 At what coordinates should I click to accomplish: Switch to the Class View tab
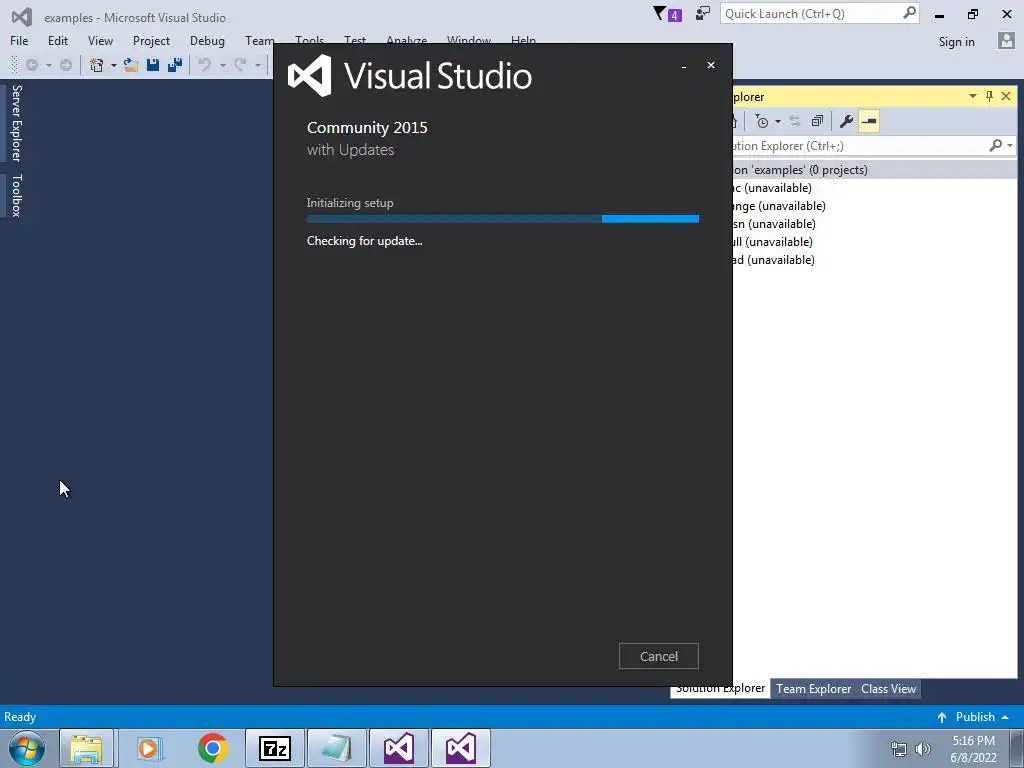888,688
